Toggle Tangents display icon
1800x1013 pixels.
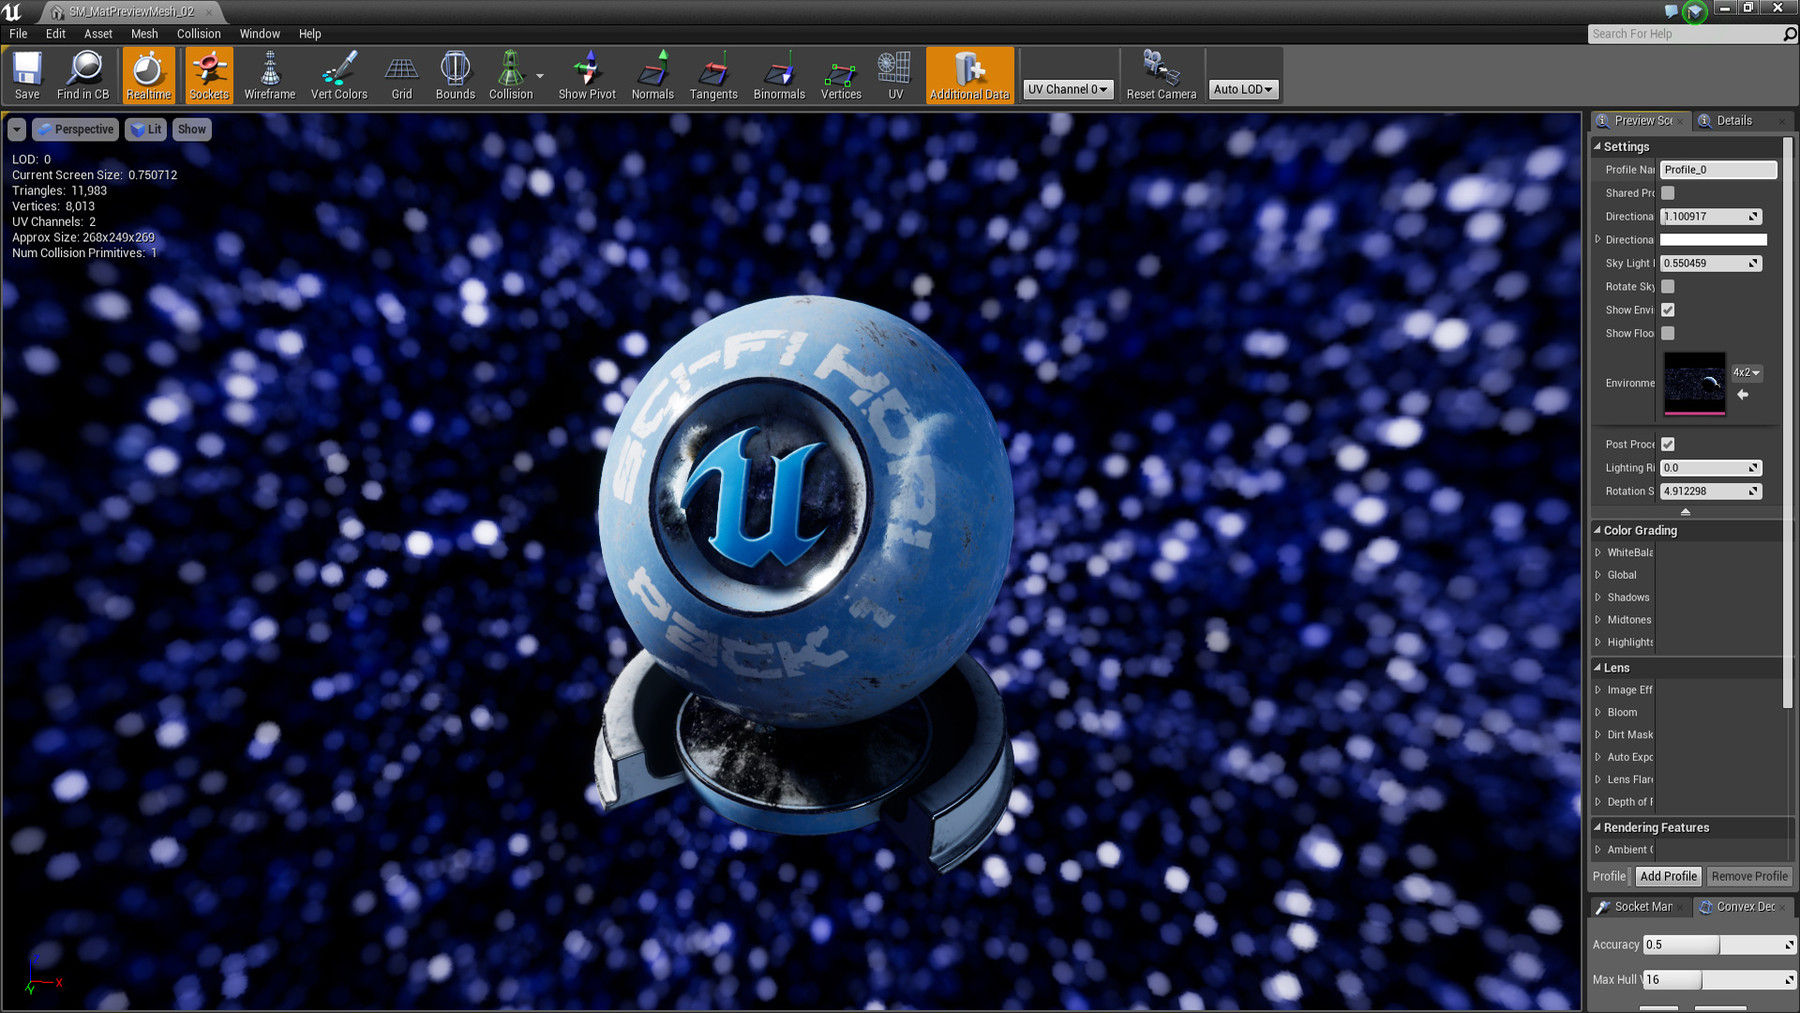click(x=713, y=75)
